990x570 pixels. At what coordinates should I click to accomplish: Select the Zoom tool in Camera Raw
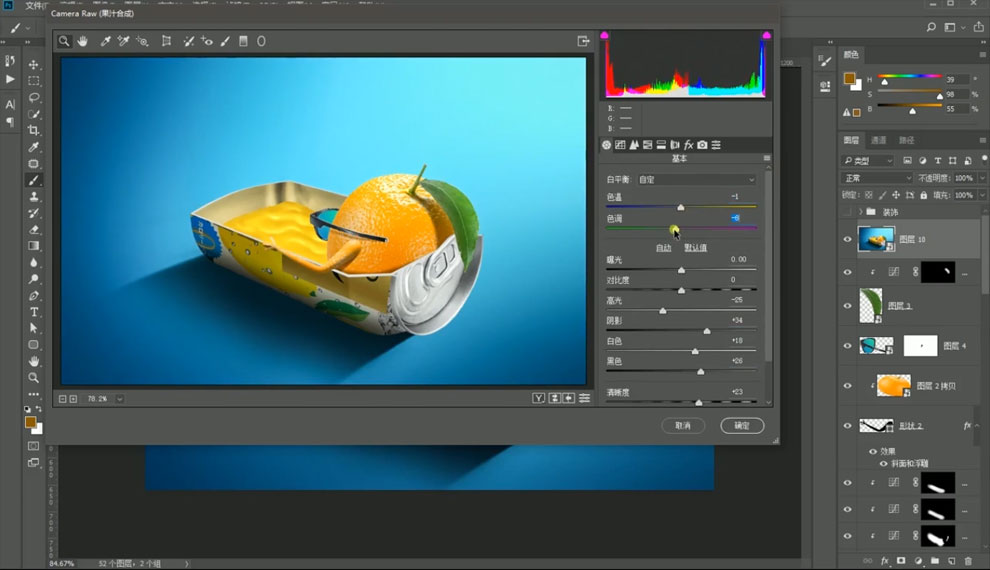pos(64,41)
